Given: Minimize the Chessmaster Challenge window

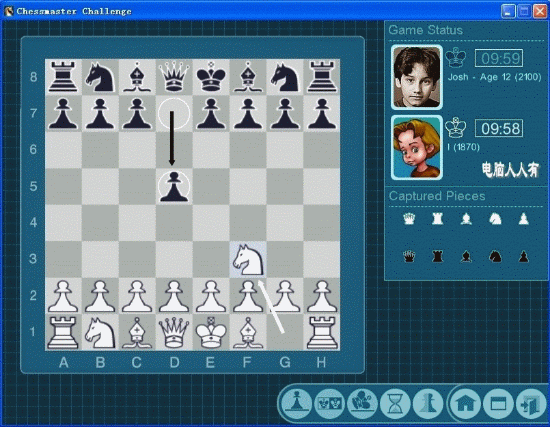Looking at the screenshot, I should [x=508, y=11].
